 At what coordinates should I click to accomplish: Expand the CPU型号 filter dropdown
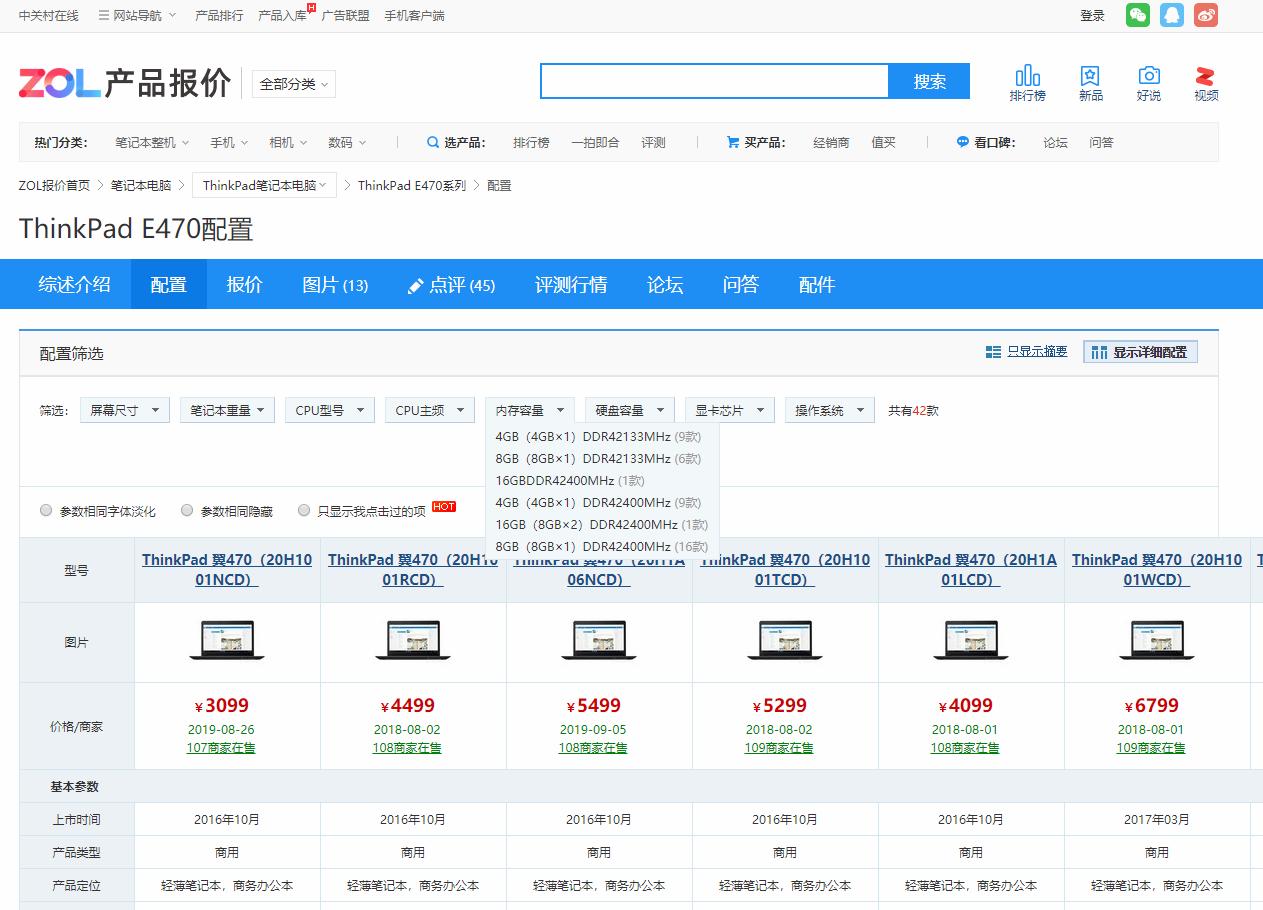pyautogui.click(x=329, y=409)
